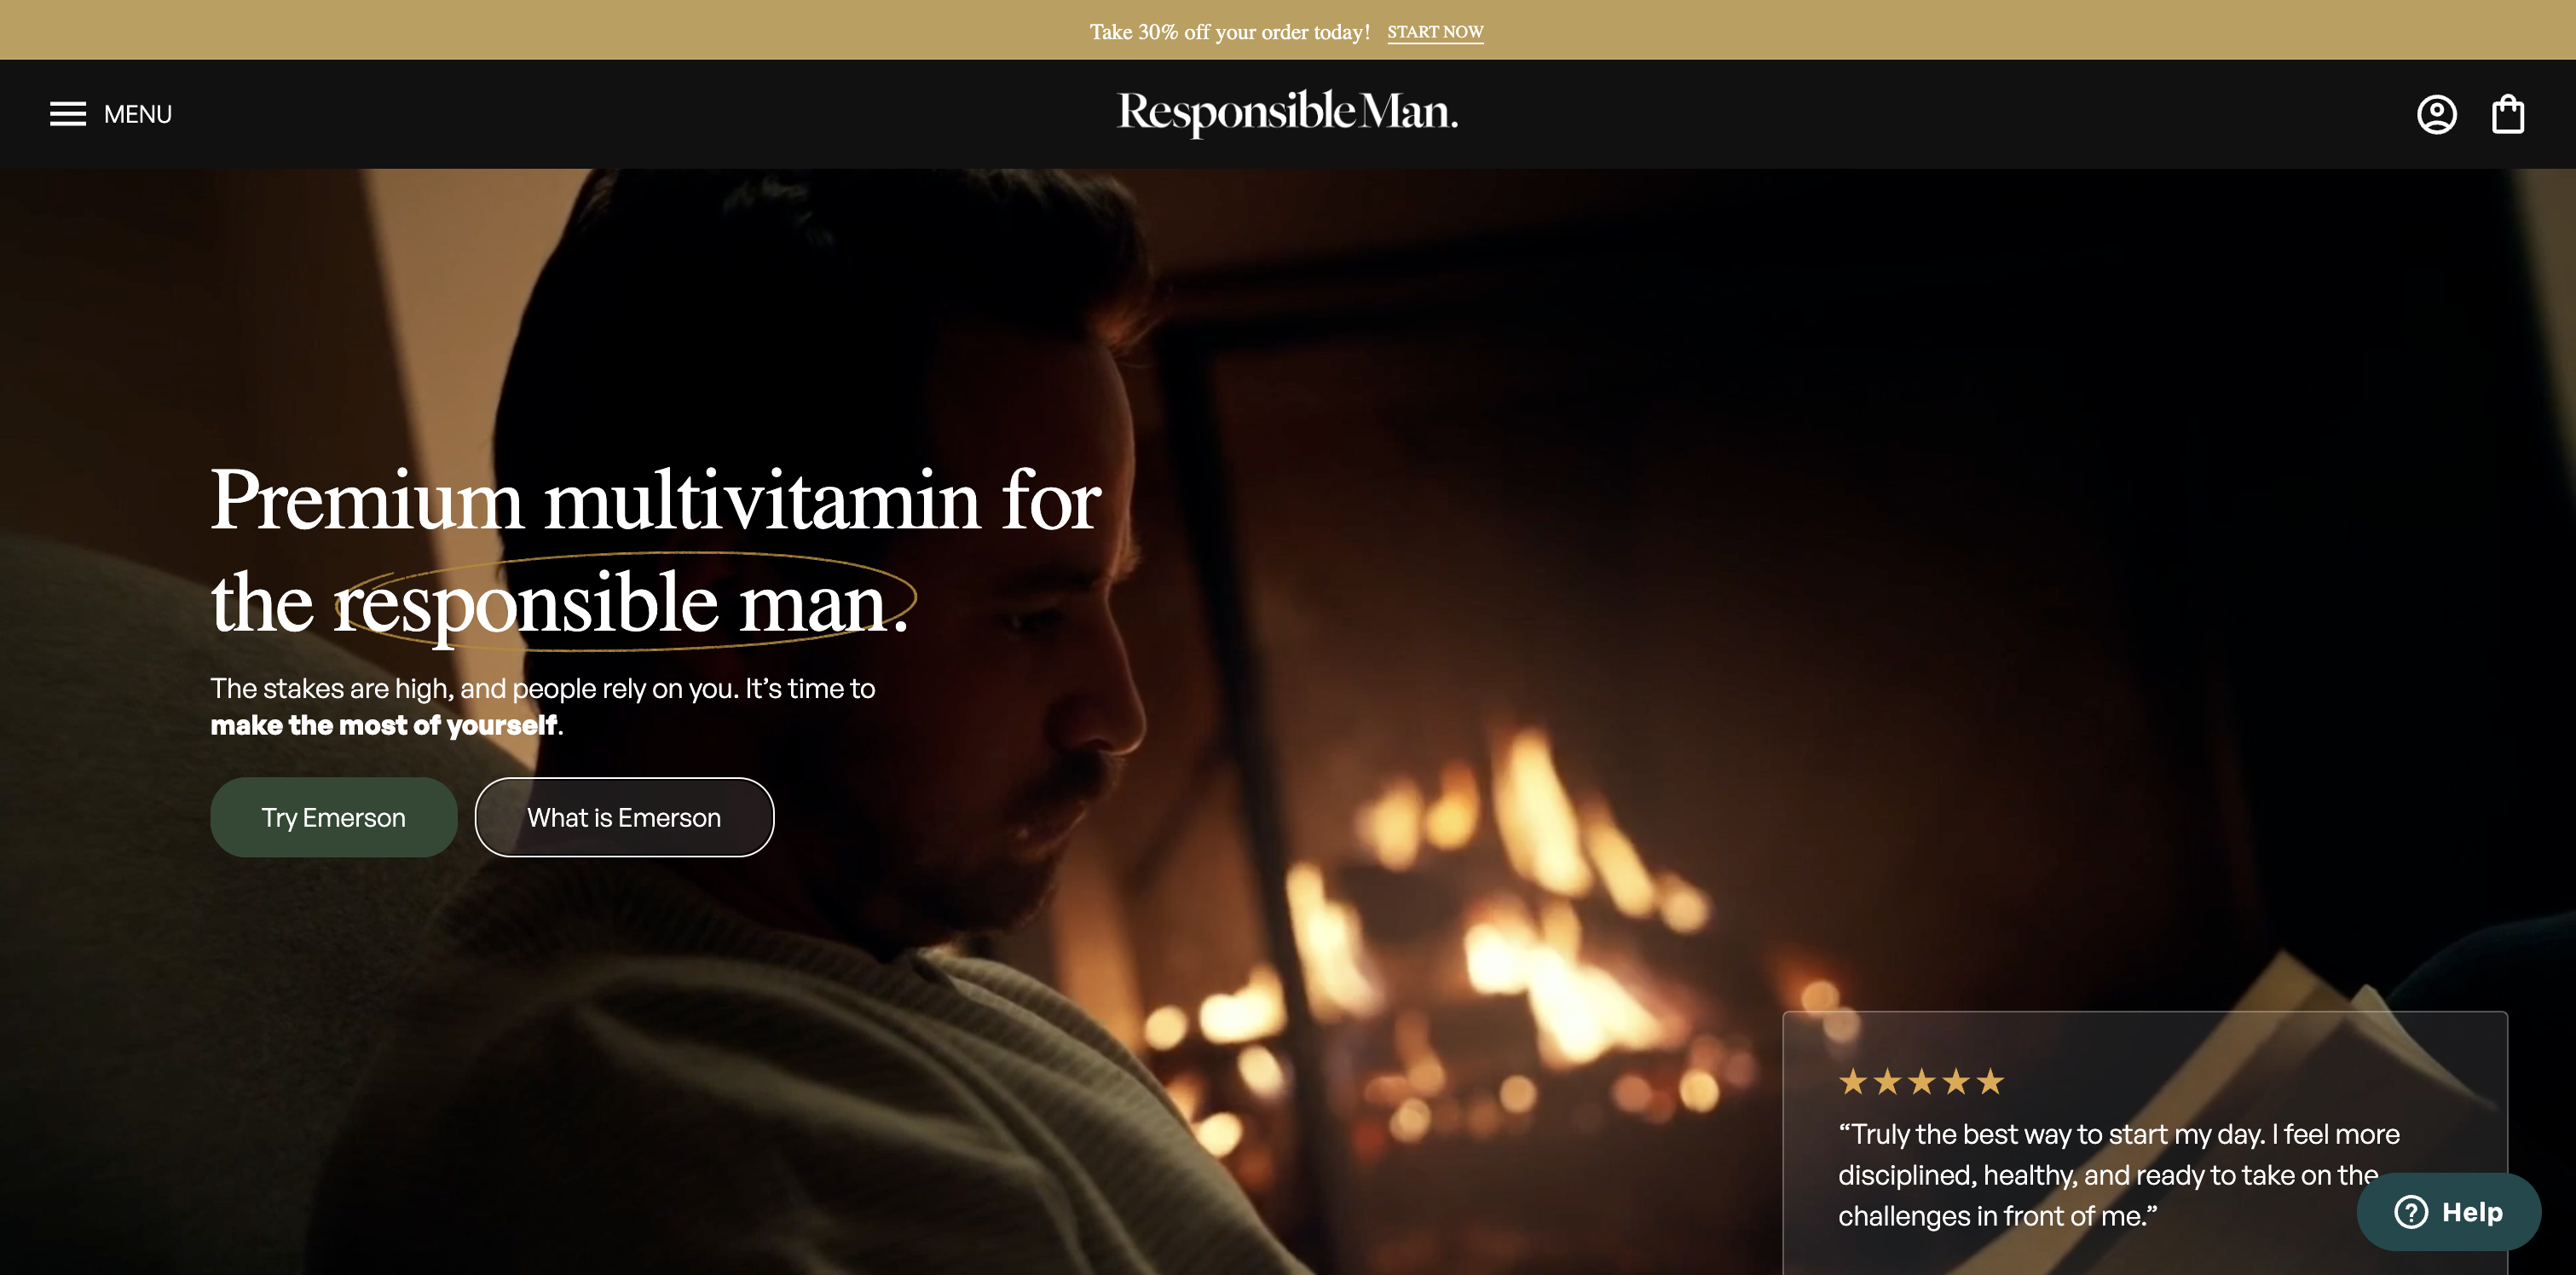2576x1275 pixels.
Task: Click the What is Emerson button
Action: pyautogui.click(x=624, y=817)
